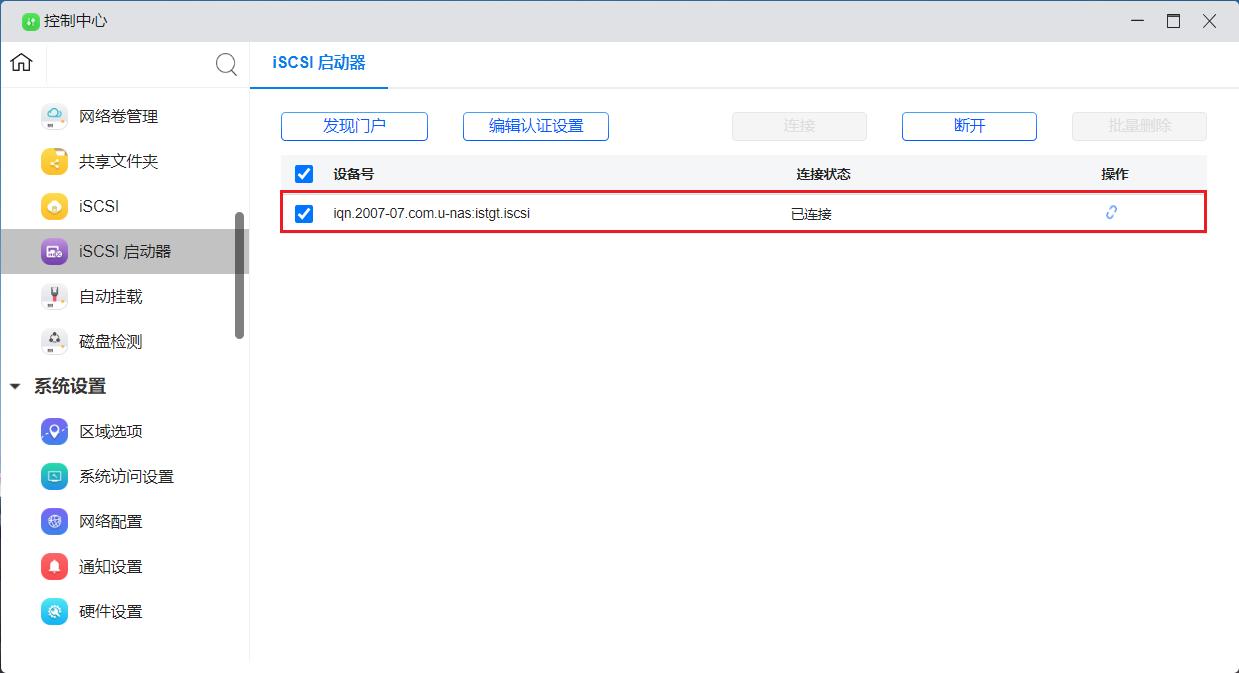1239x673 pixels.
Task: Click the reconnect icon in the 操作 column
Action: coord(1111,213)
